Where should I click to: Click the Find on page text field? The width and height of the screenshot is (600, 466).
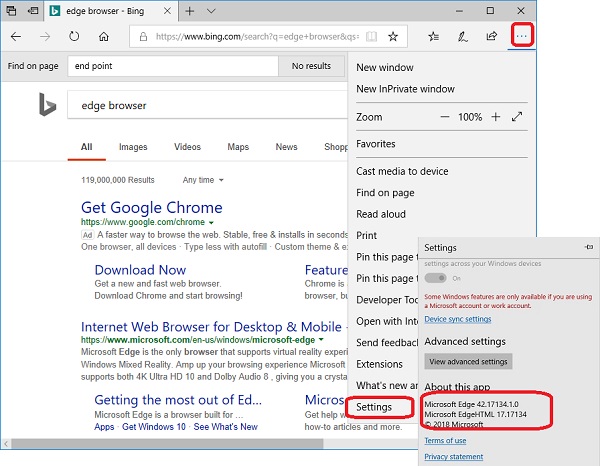pos(173,66)
